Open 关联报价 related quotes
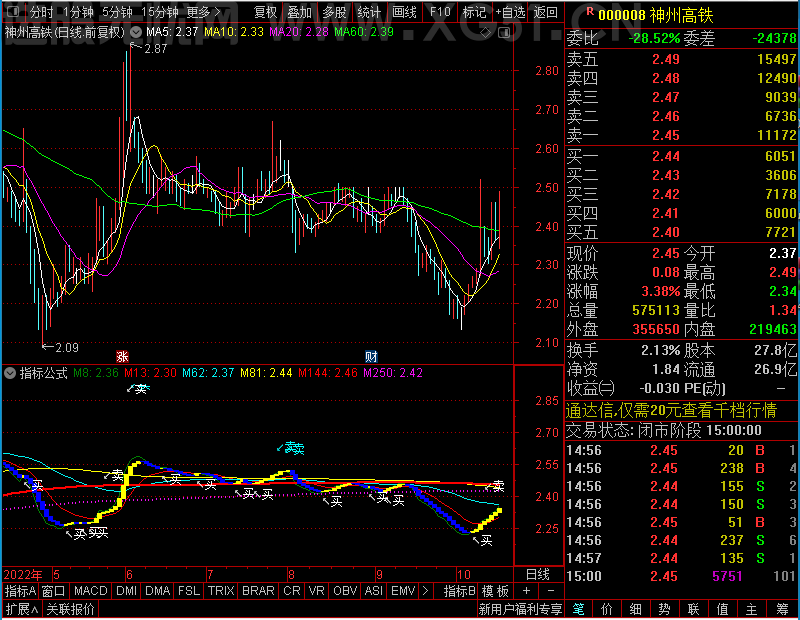The height and width of the screenshot is (620, 800). (x=70, y=609)
